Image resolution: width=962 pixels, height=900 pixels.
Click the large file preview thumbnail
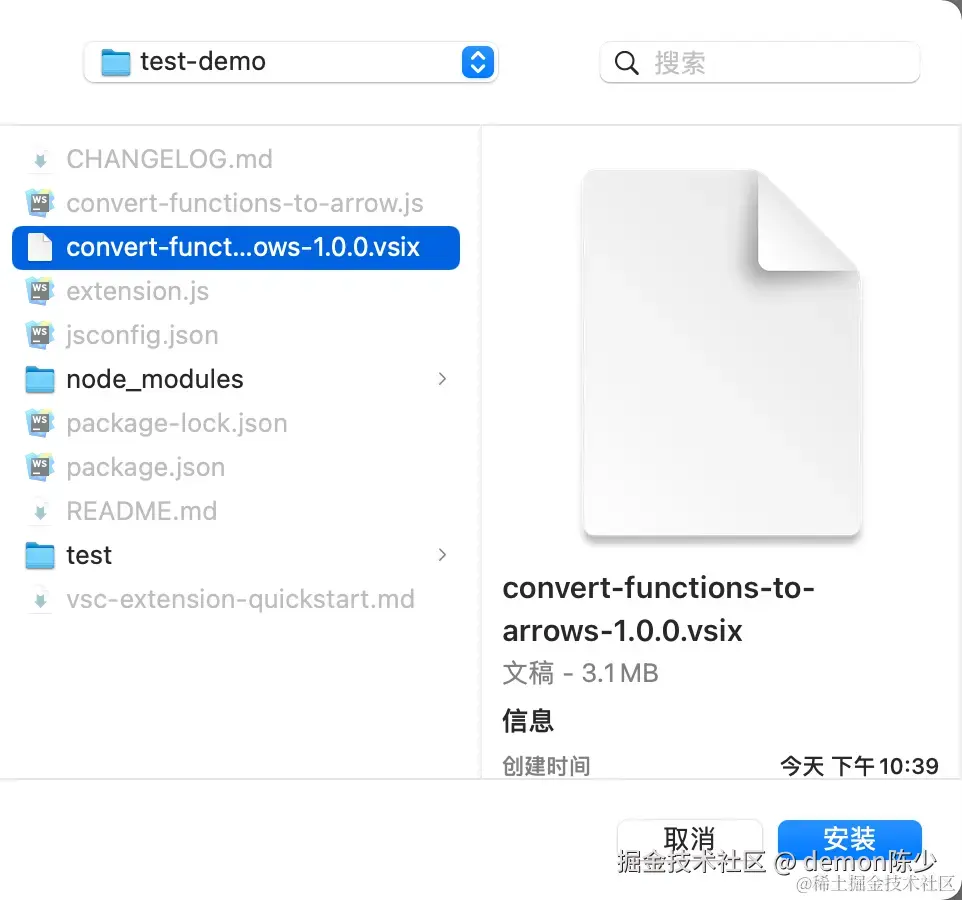(x=721, y=354)
